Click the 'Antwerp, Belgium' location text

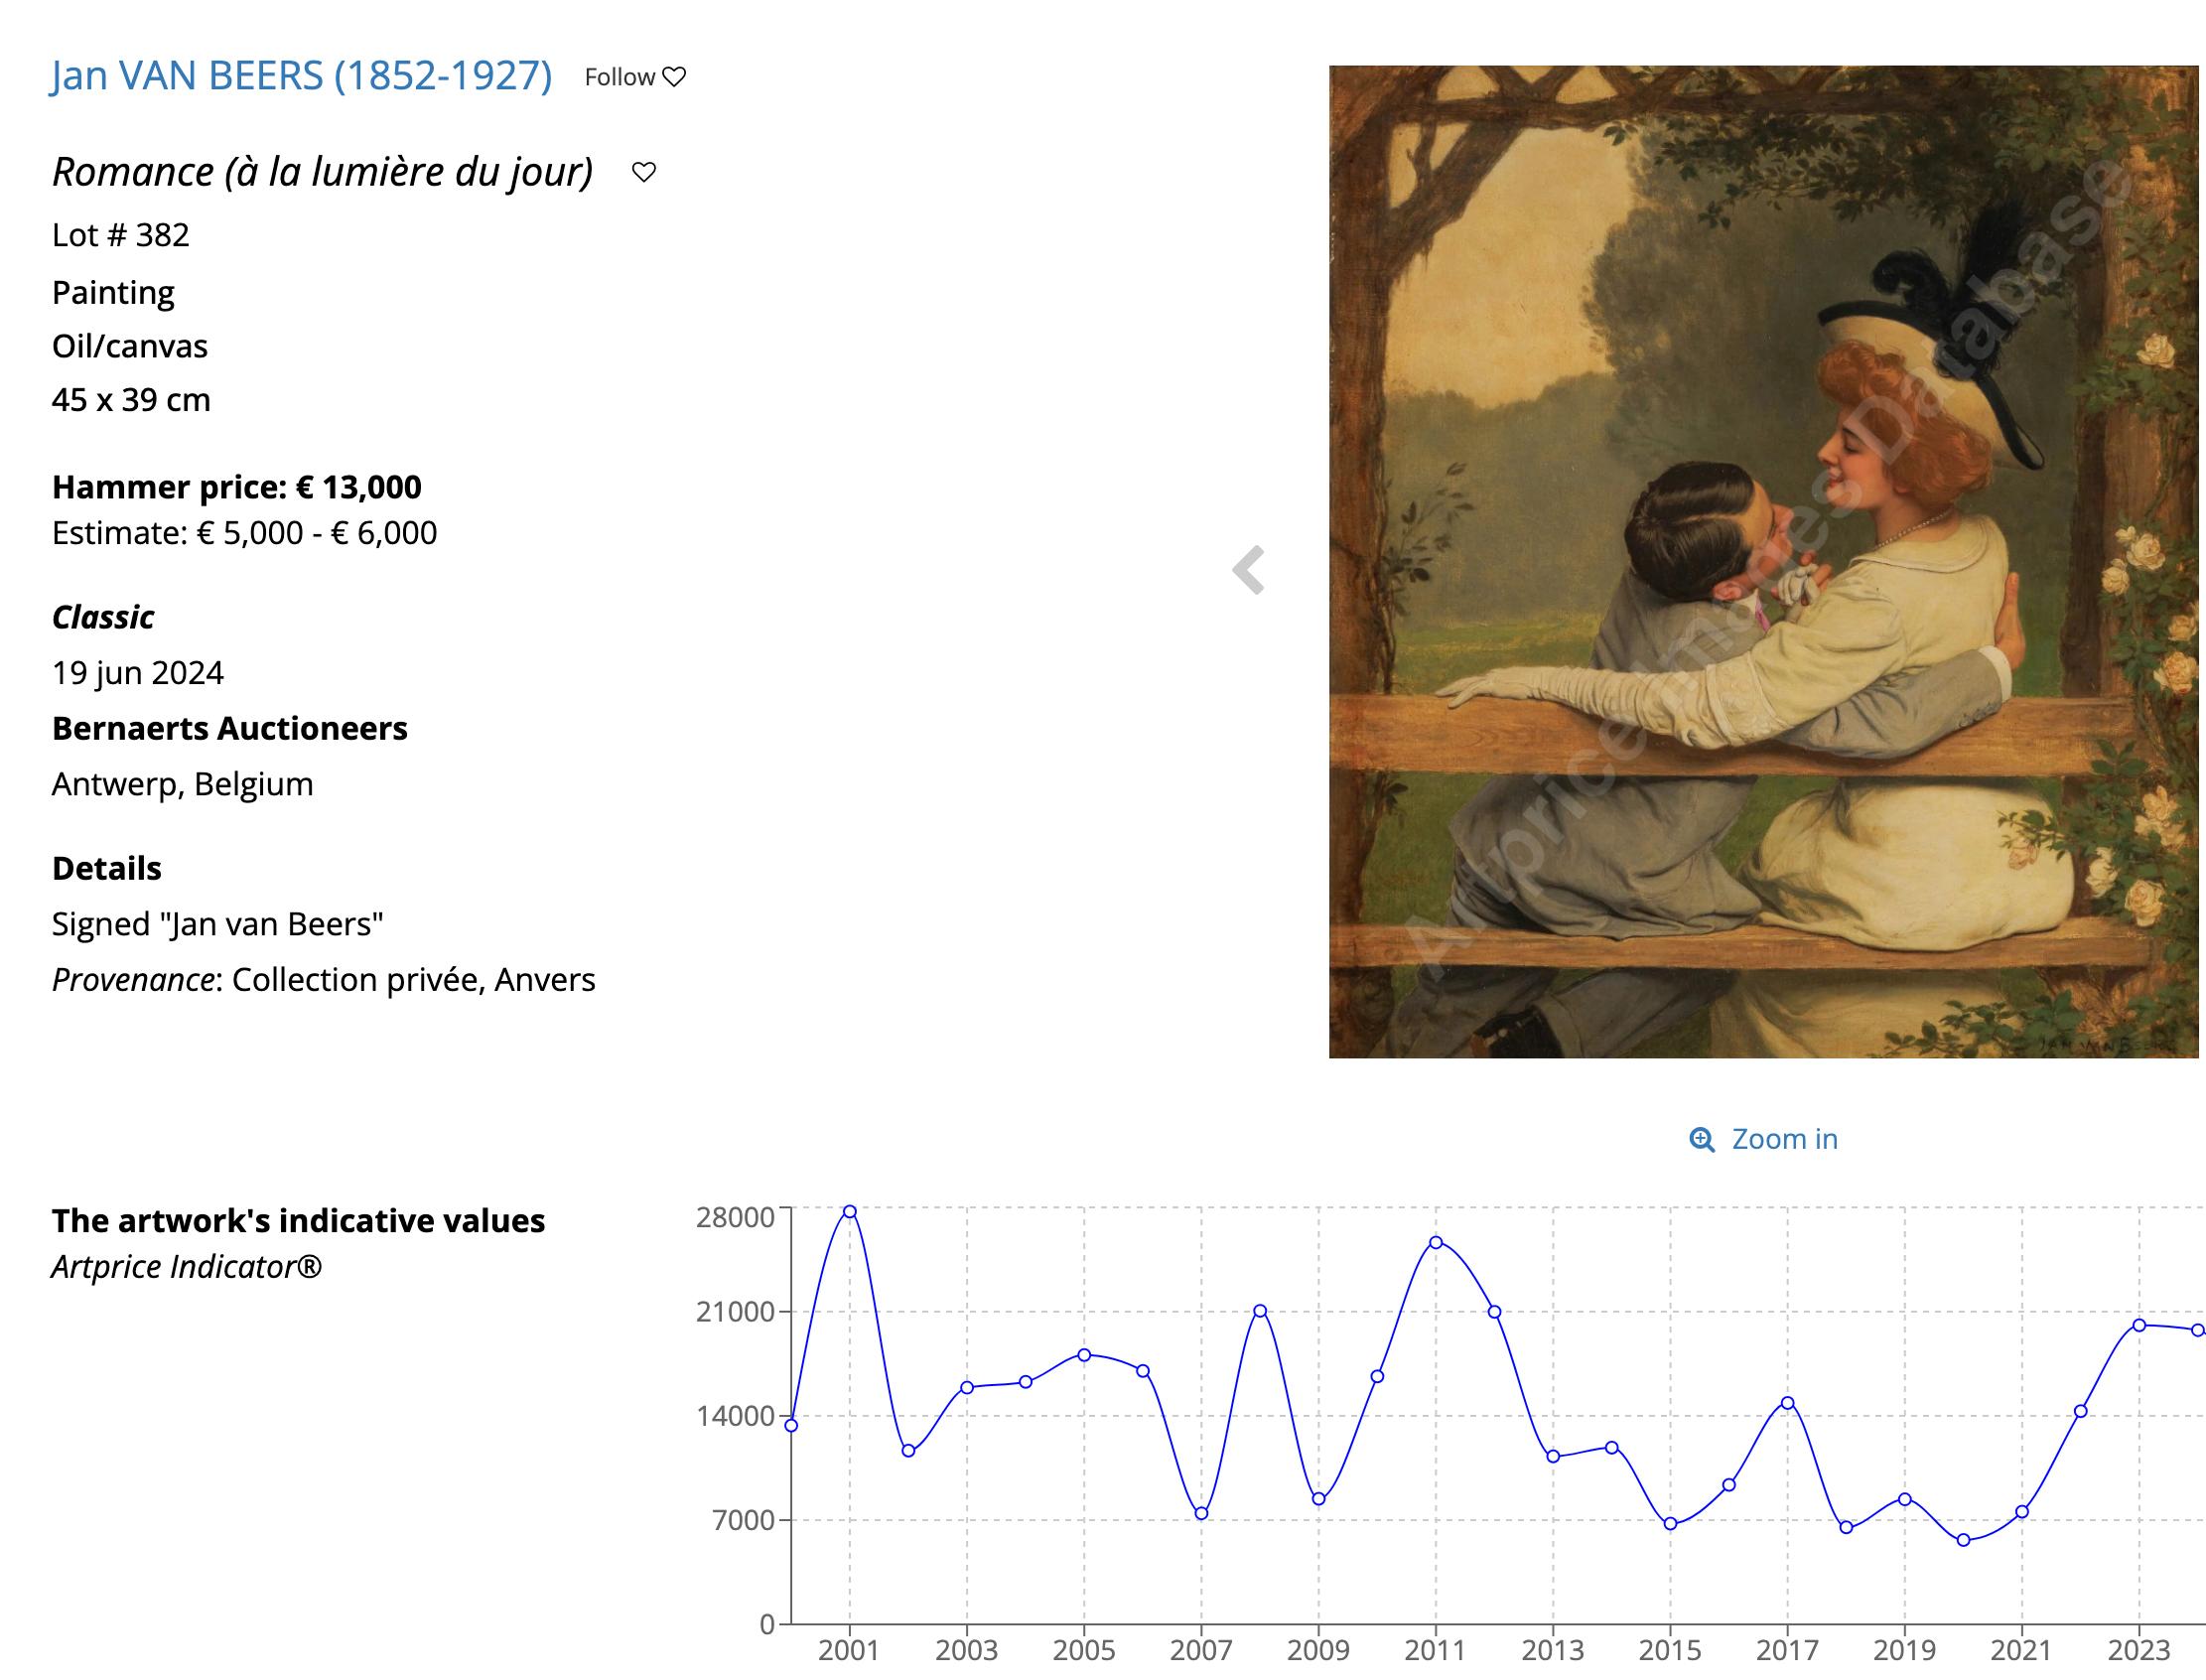(x=183, y=784)
